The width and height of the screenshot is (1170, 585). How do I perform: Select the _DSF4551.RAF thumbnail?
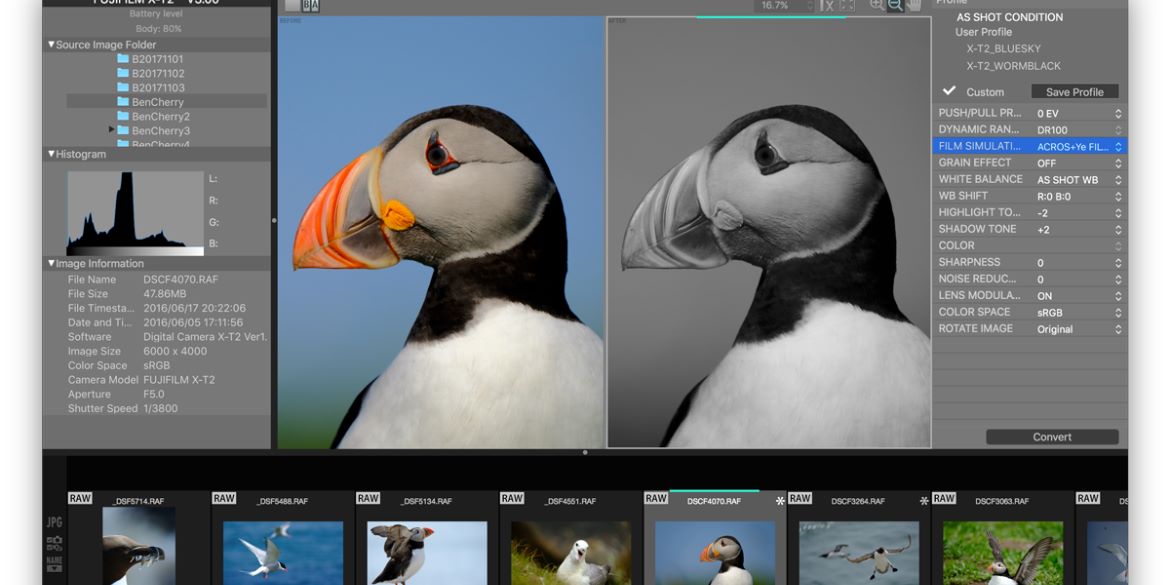[571, 553]
